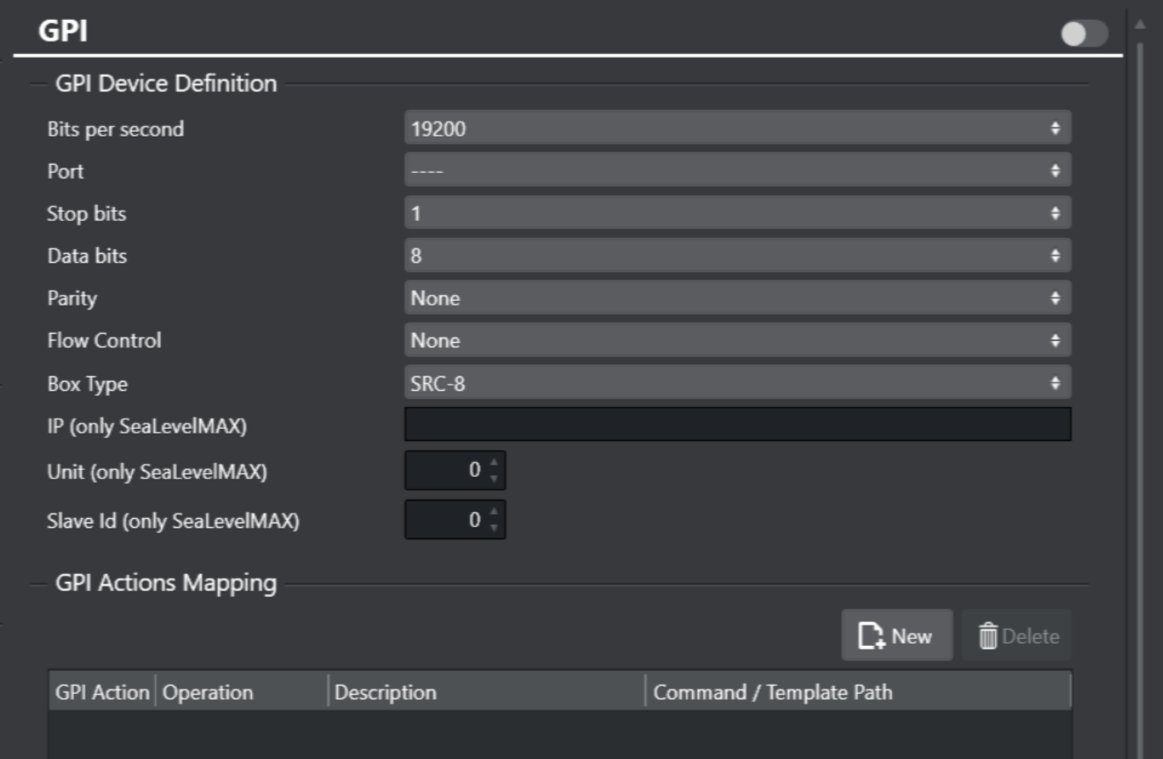Increase the Slave Id value with up arrow

(x=494, y=513)
